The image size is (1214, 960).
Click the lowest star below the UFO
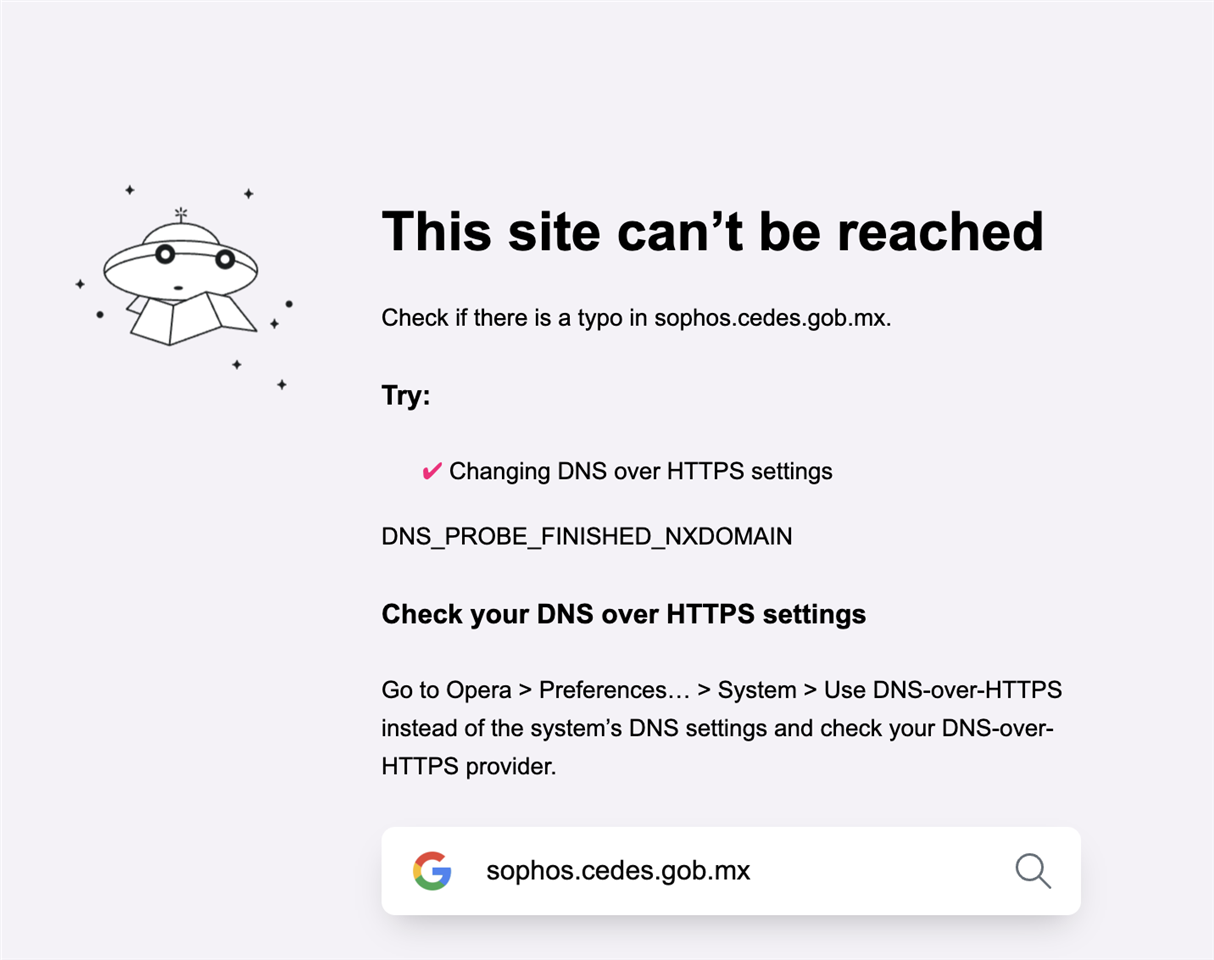tap(282, 384)
